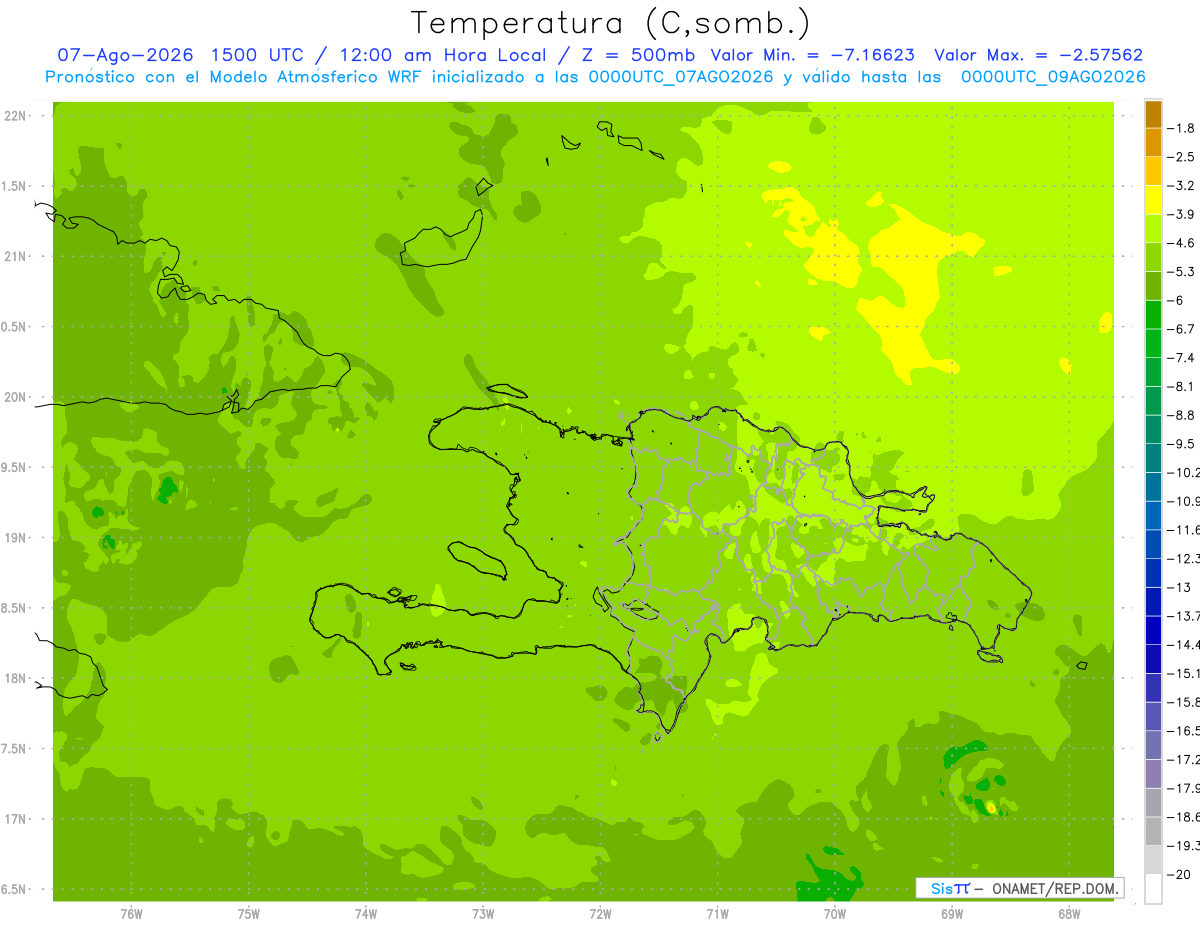
Task: Click the "72W" longitude label
Action: click(x=600, y=913)
